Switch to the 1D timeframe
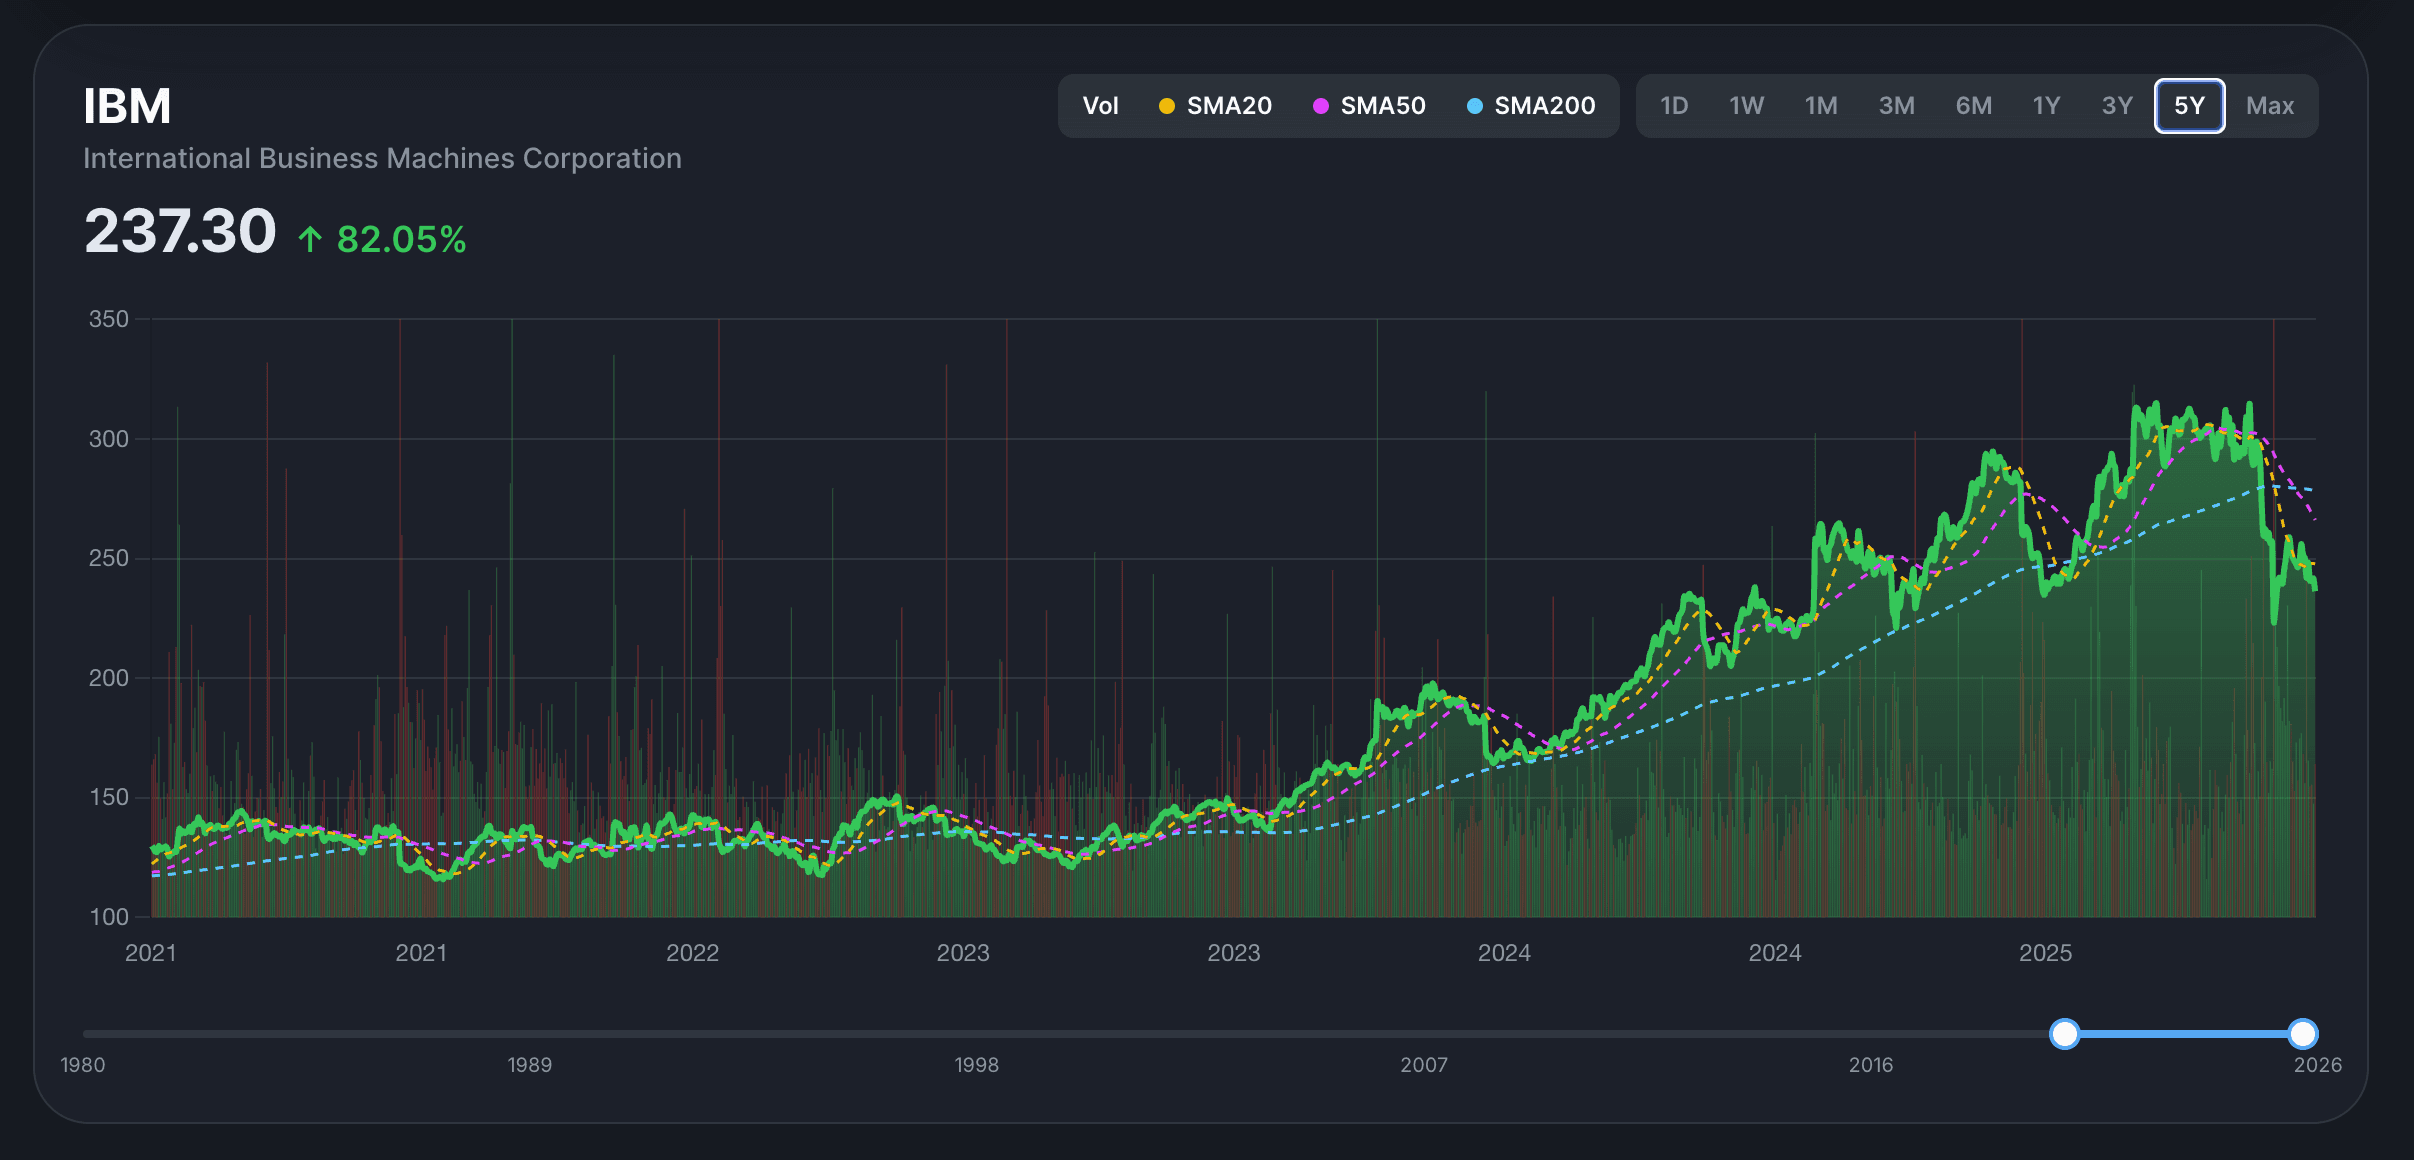Screen dimensions: 2414x1160 click(1674, 105)
